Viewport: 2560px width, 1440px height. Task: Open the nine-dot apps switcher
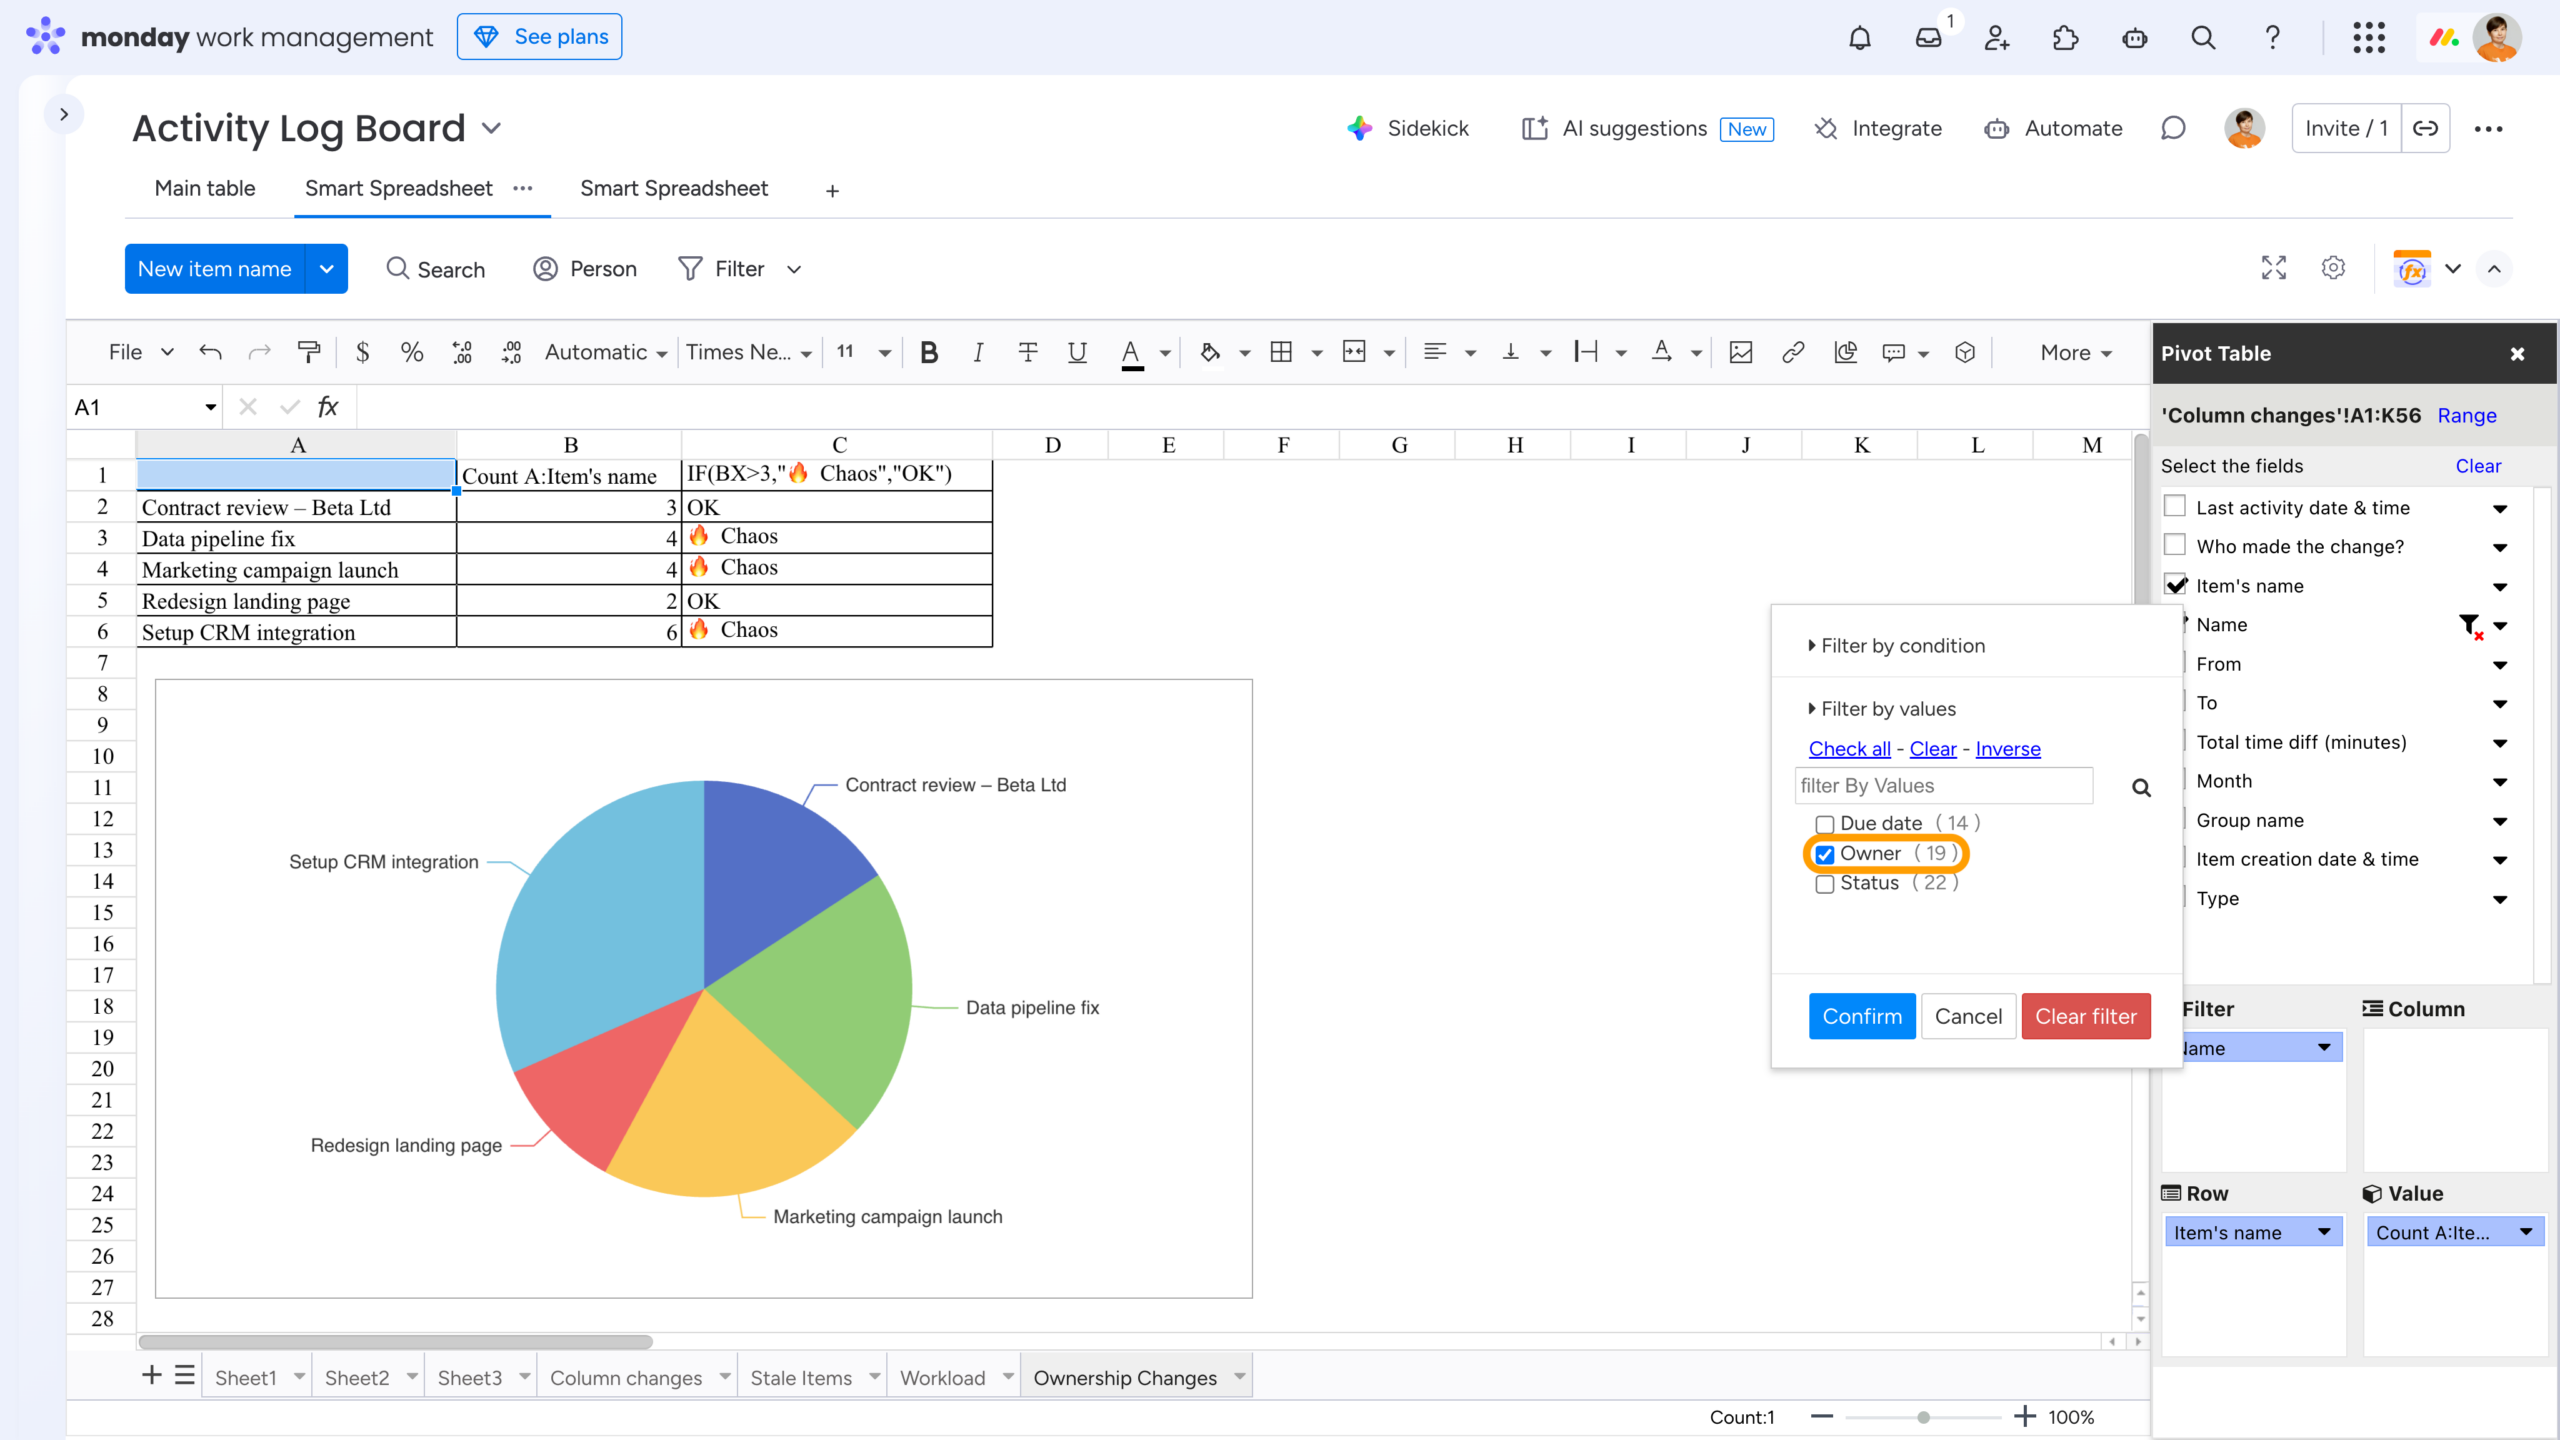(2369, 38)
